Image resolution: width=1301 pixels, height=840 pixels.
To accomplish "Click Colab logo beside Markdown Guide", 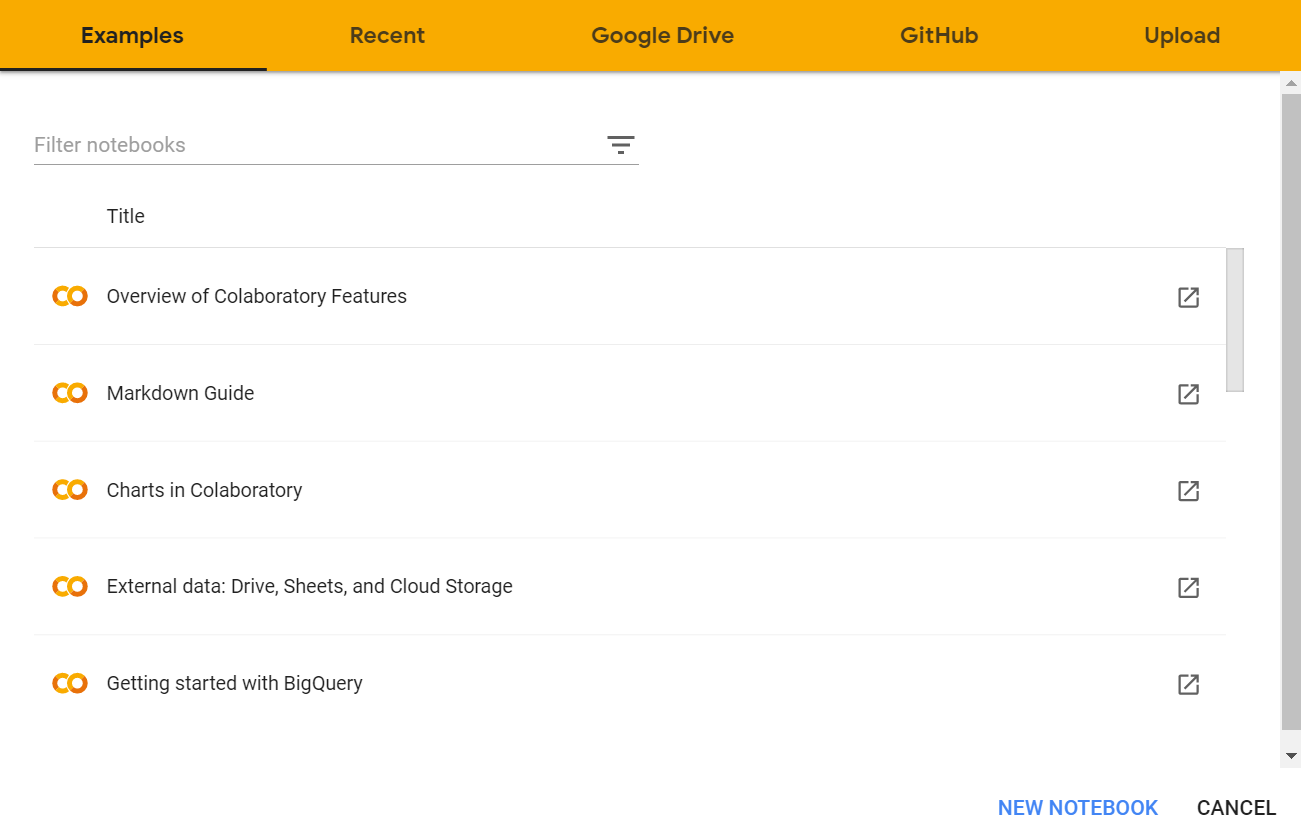I will tap(70, 393).
